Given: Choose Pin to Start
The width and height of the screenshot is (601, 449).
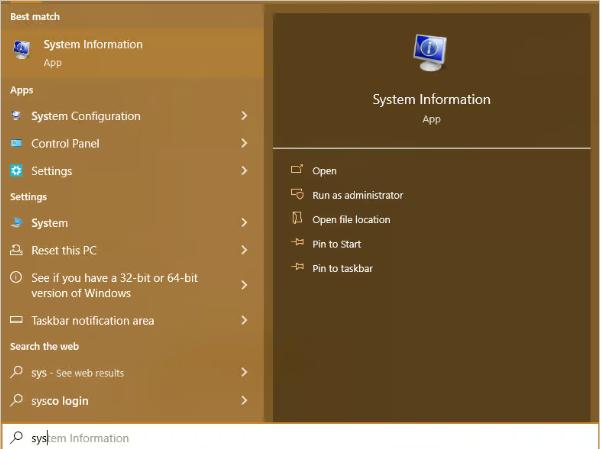Looking at the screenshot, I should pyautogui.click(x=337, y=244).
